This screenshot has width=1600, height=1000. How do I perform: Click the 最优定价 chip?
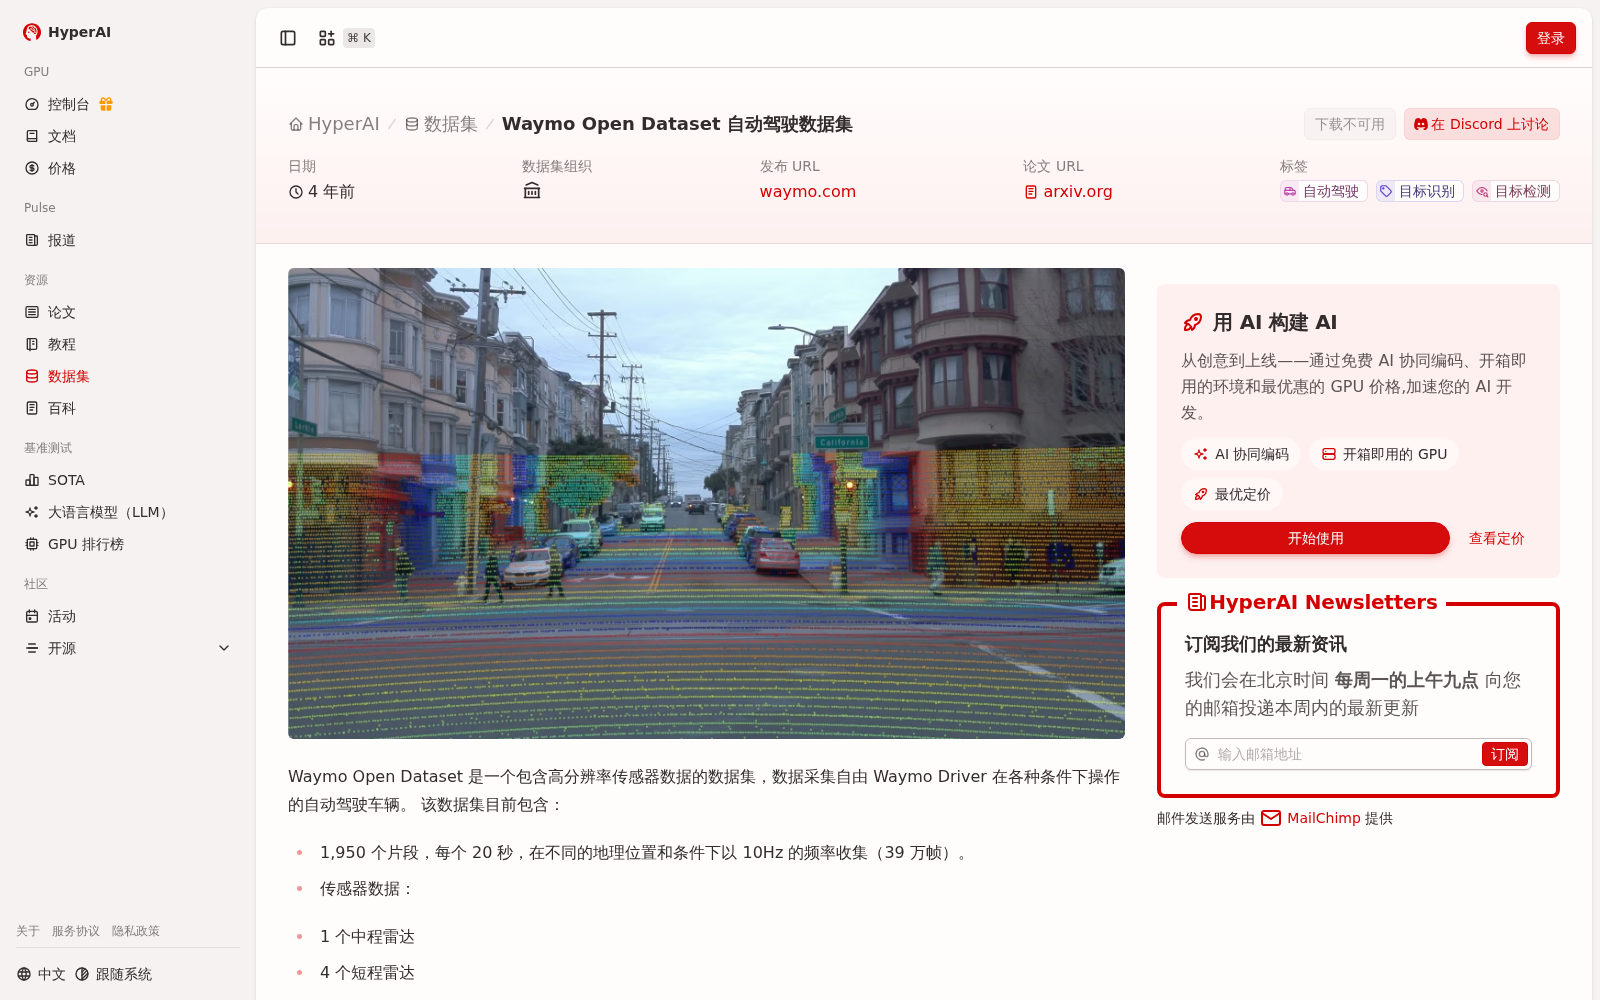click(x=1232, y=494)
